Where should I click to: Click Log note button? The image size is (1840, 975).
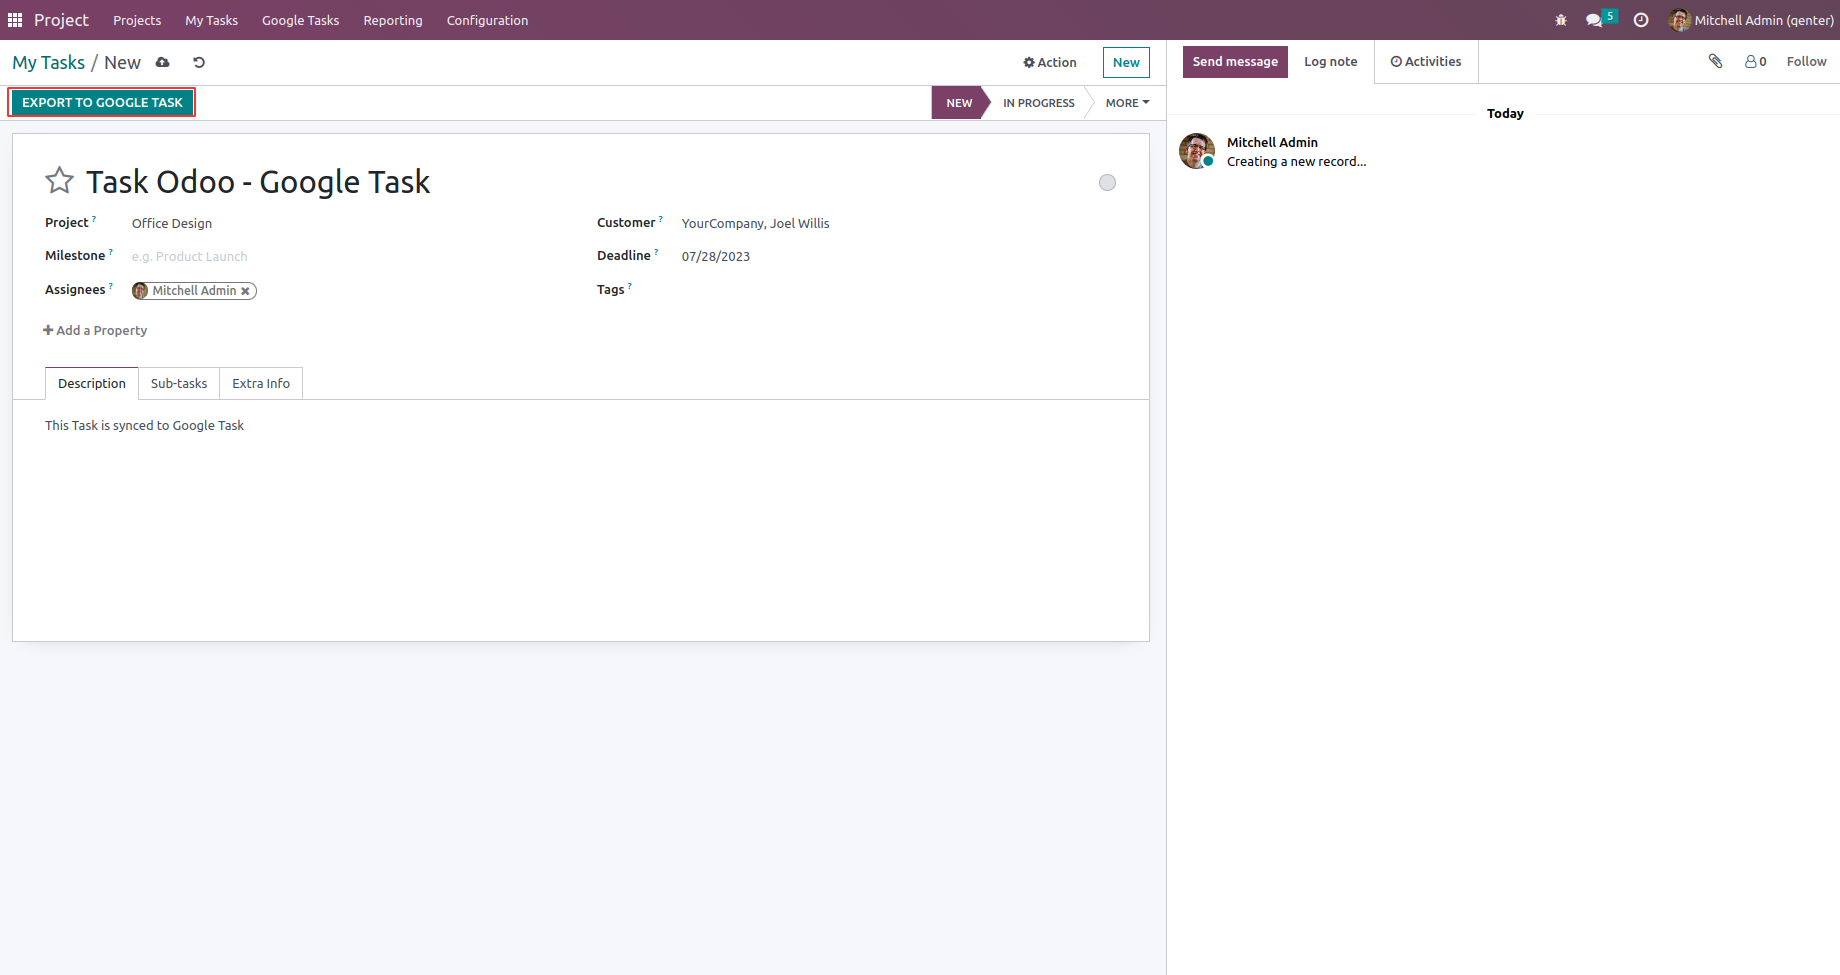click(1330, 62)
